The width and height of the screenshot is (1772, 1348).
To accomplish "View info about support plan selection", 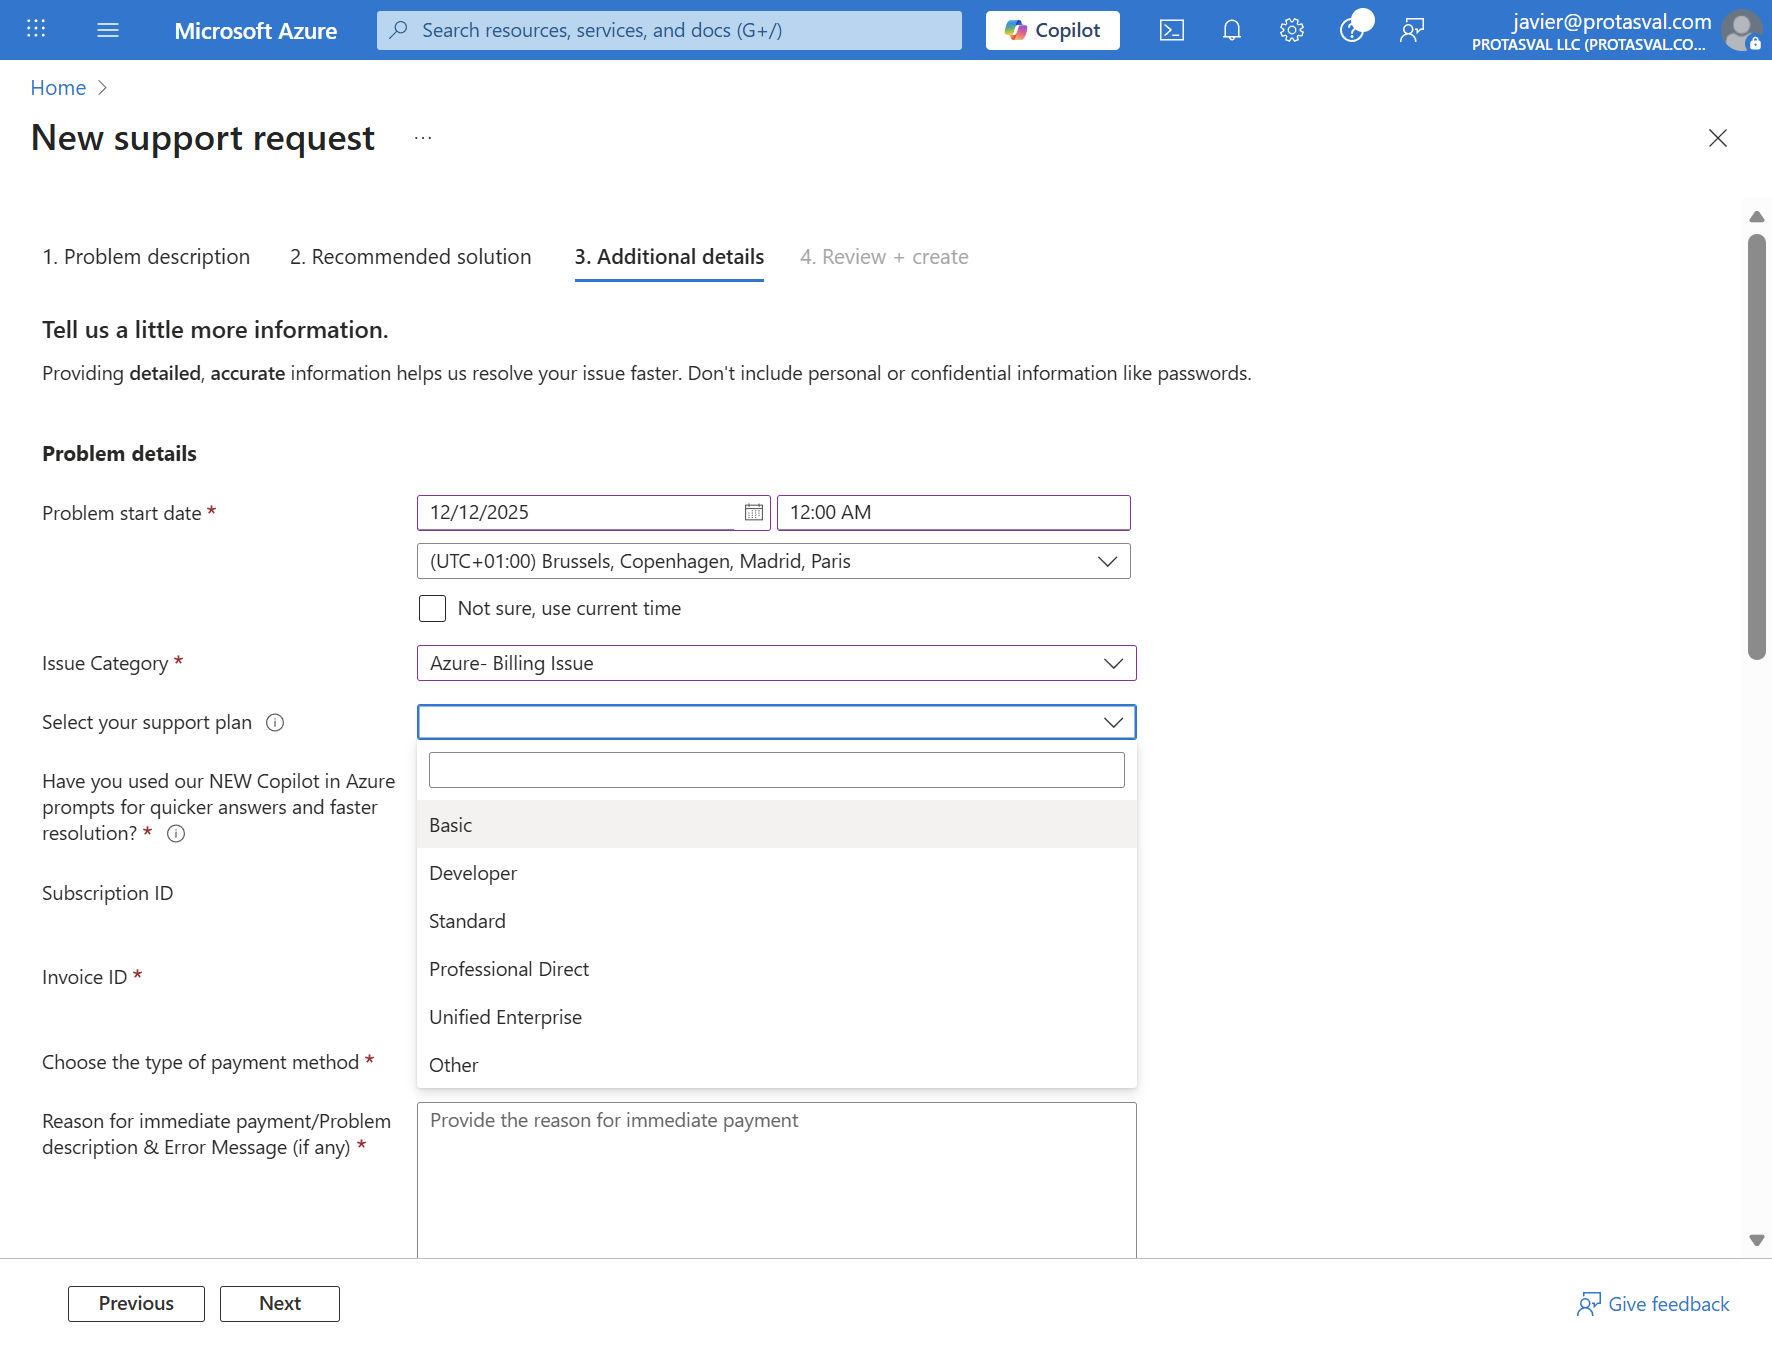I will [x=275, y=723].
